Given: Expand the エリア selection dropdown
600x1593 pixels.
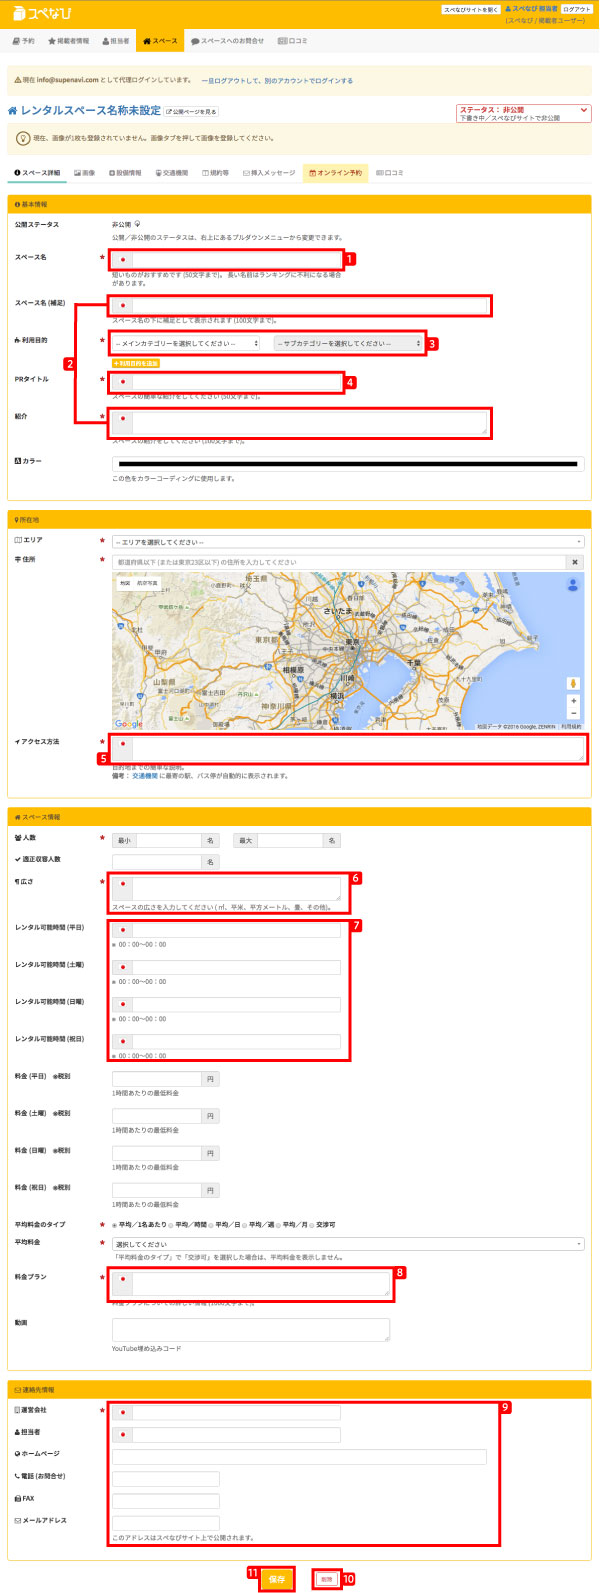Looking at the screenshot, I should (x=347, y=541).
